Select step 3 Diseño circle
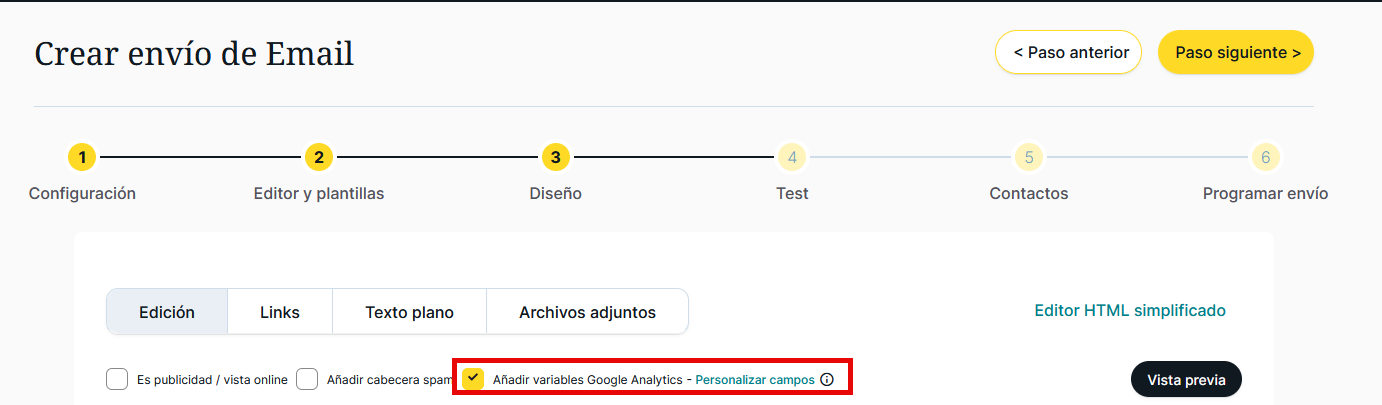Screen dimensions: 1382x405 click(555, 157)
